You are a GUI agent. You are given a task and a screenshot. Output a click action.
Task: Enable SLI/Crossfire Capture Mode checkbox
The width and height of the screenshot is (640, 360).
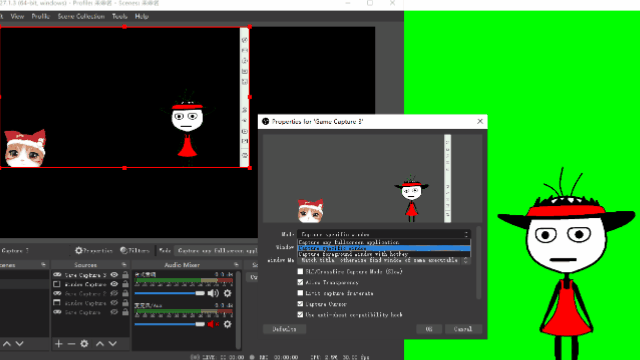click(x=300, y=271)
